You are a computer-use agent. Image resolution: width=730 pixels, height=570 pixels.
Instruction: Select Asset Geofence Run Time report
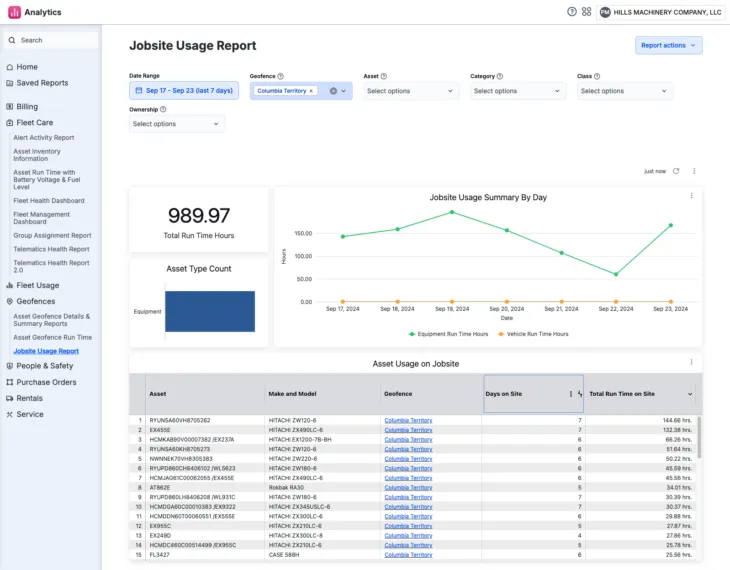(x=52, y=337)
